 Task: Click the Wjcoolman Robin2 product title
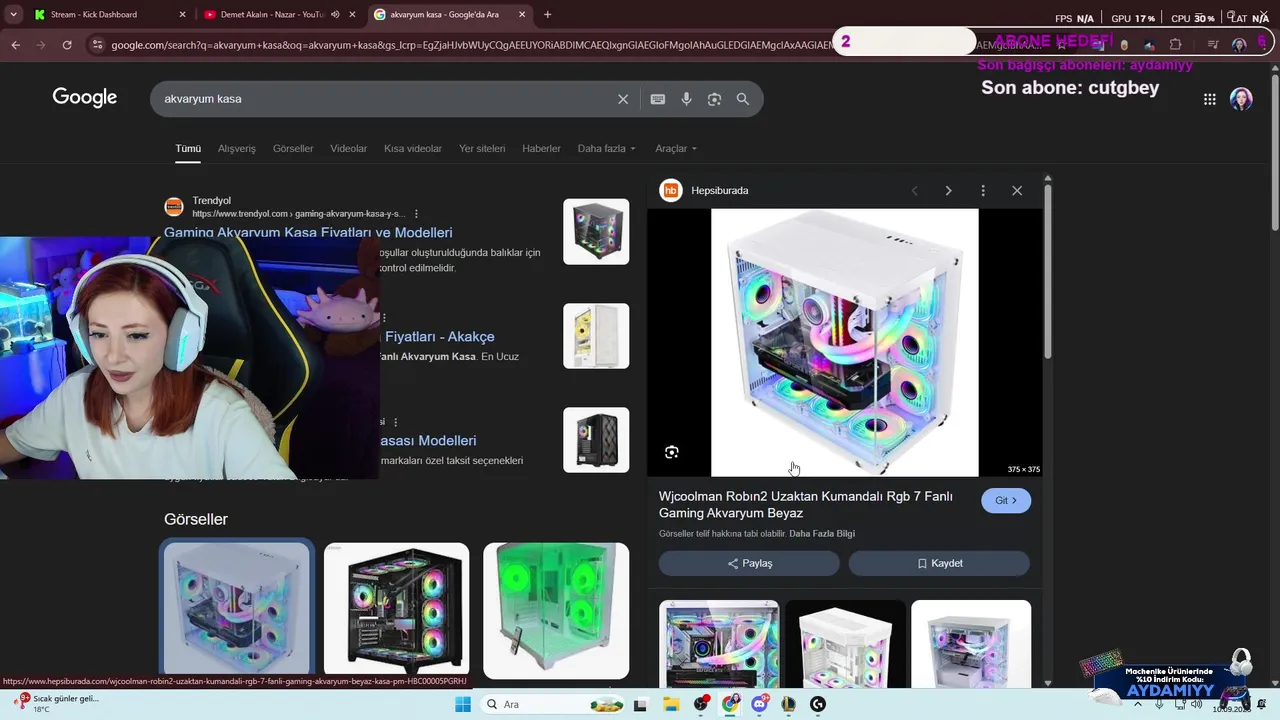click(x=805, y=505)
